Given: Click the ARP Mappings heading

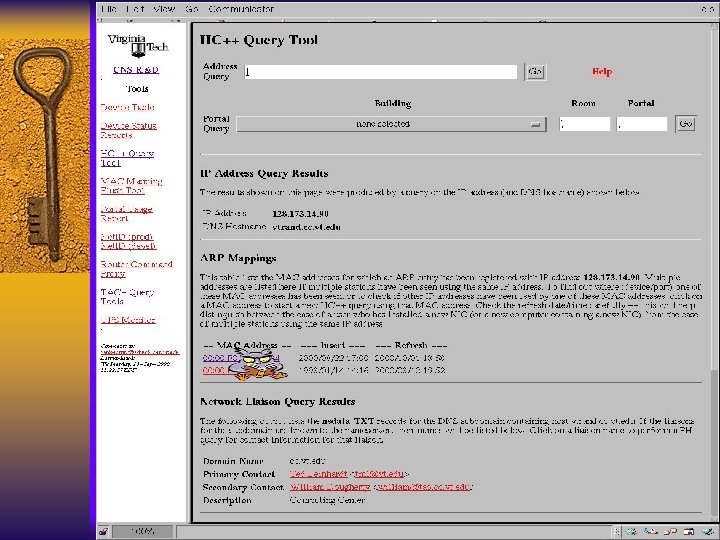Looking at the screenshot, I should point(238,258).
